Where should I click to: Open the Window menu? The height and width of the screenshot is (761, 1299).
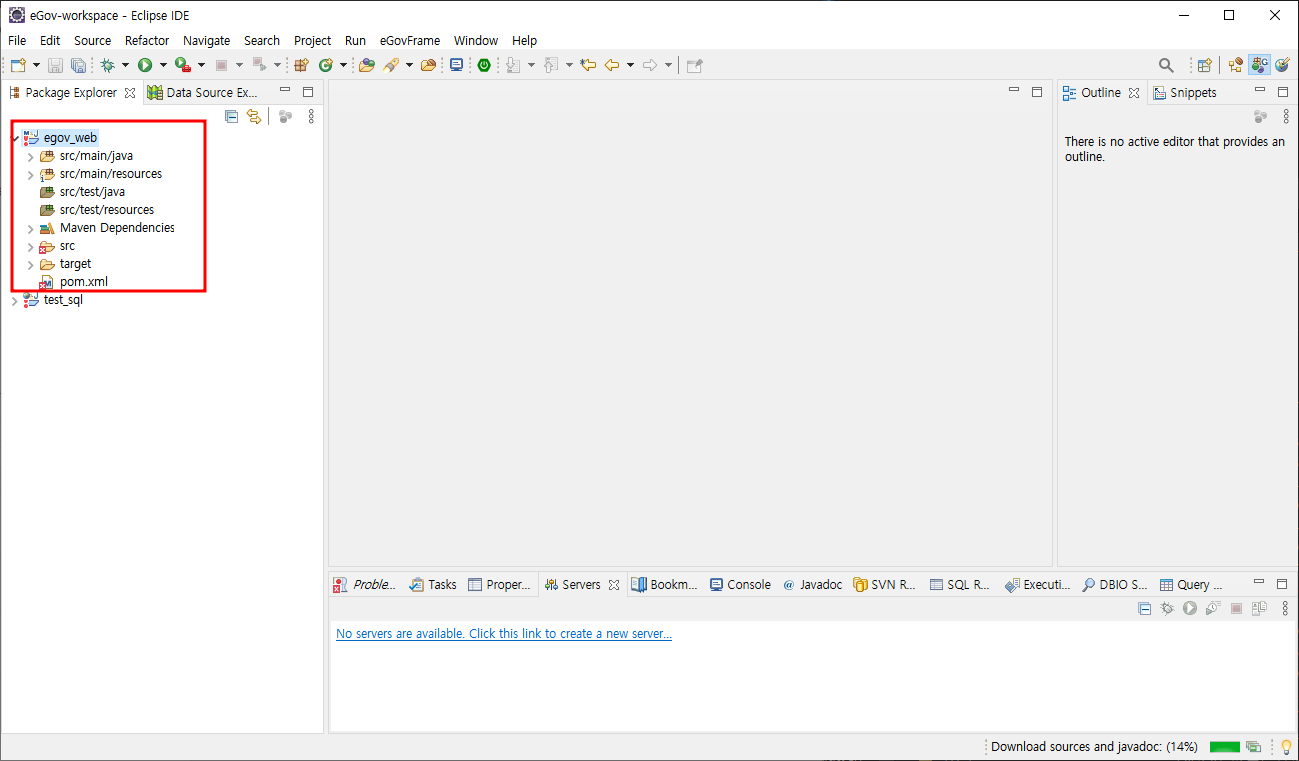click(476, 41)
